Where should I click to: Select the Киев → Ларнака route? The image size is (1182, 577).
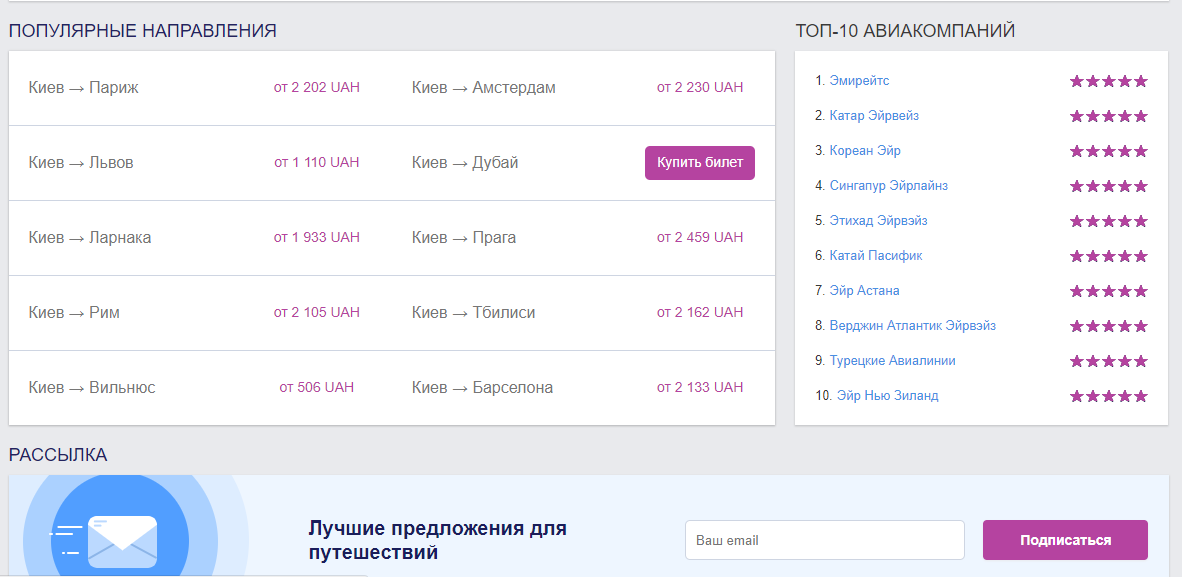tap(90, 238)
